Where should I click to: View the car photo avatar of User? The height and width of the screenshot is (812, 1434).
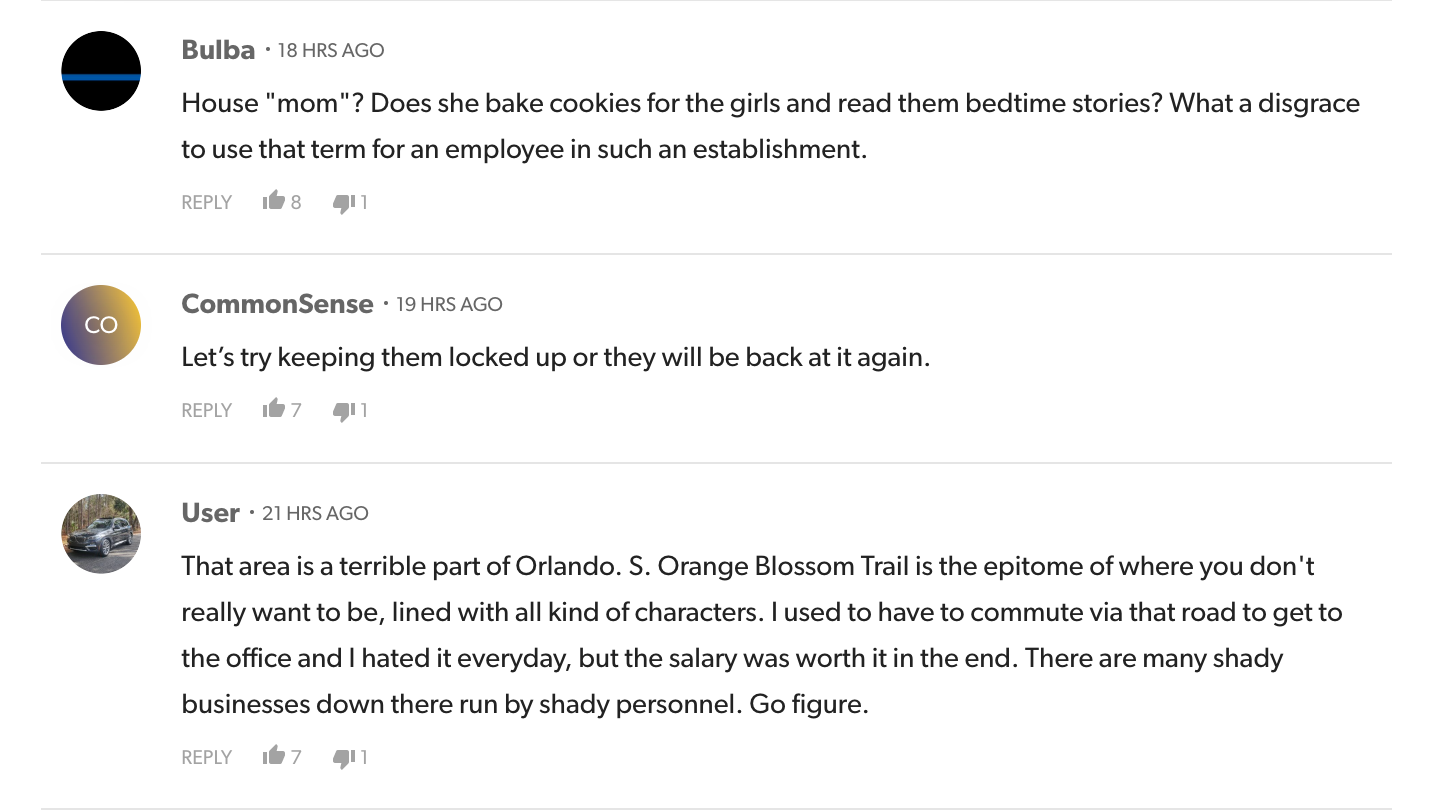coord(101,533)
